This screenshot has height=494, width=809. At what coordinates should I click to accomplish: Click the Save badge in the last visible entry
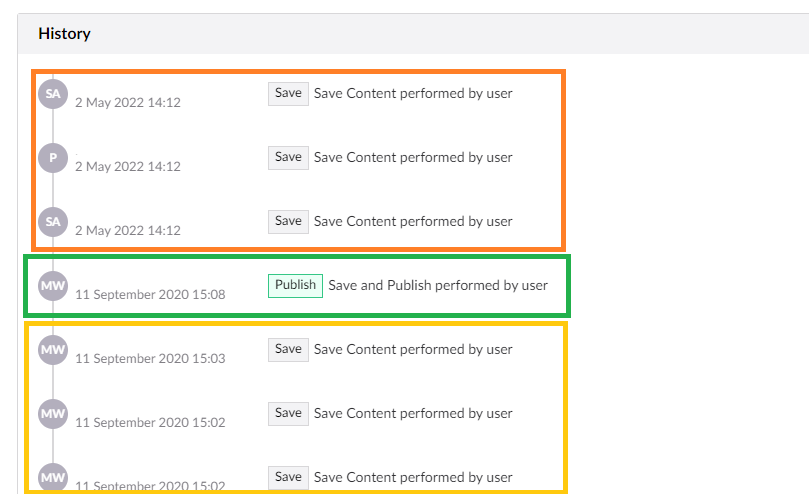(288, 477)
